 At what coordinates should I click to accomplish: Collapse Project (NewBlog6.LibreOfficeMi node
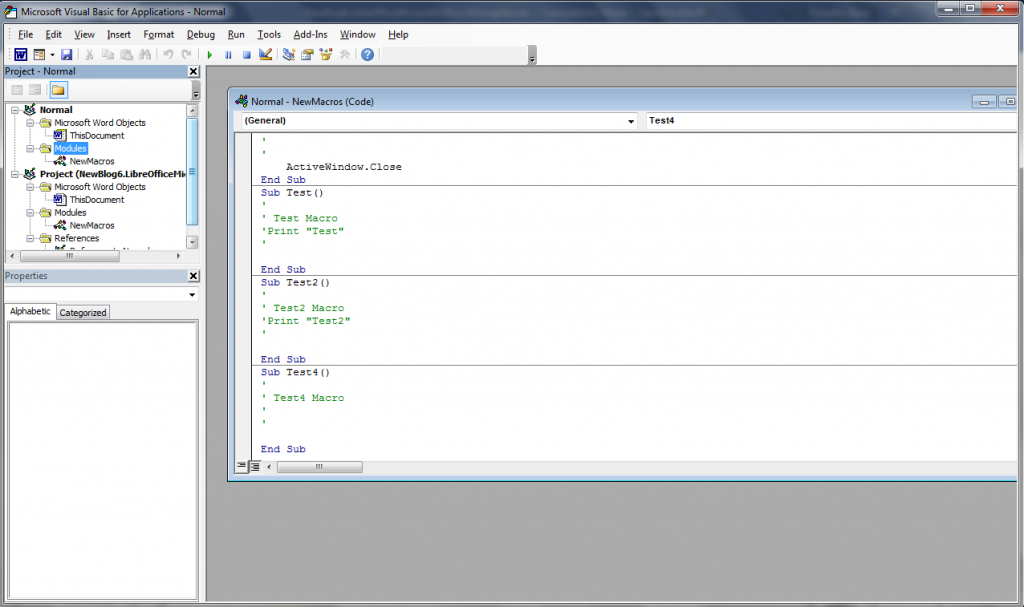coord(14,174)
